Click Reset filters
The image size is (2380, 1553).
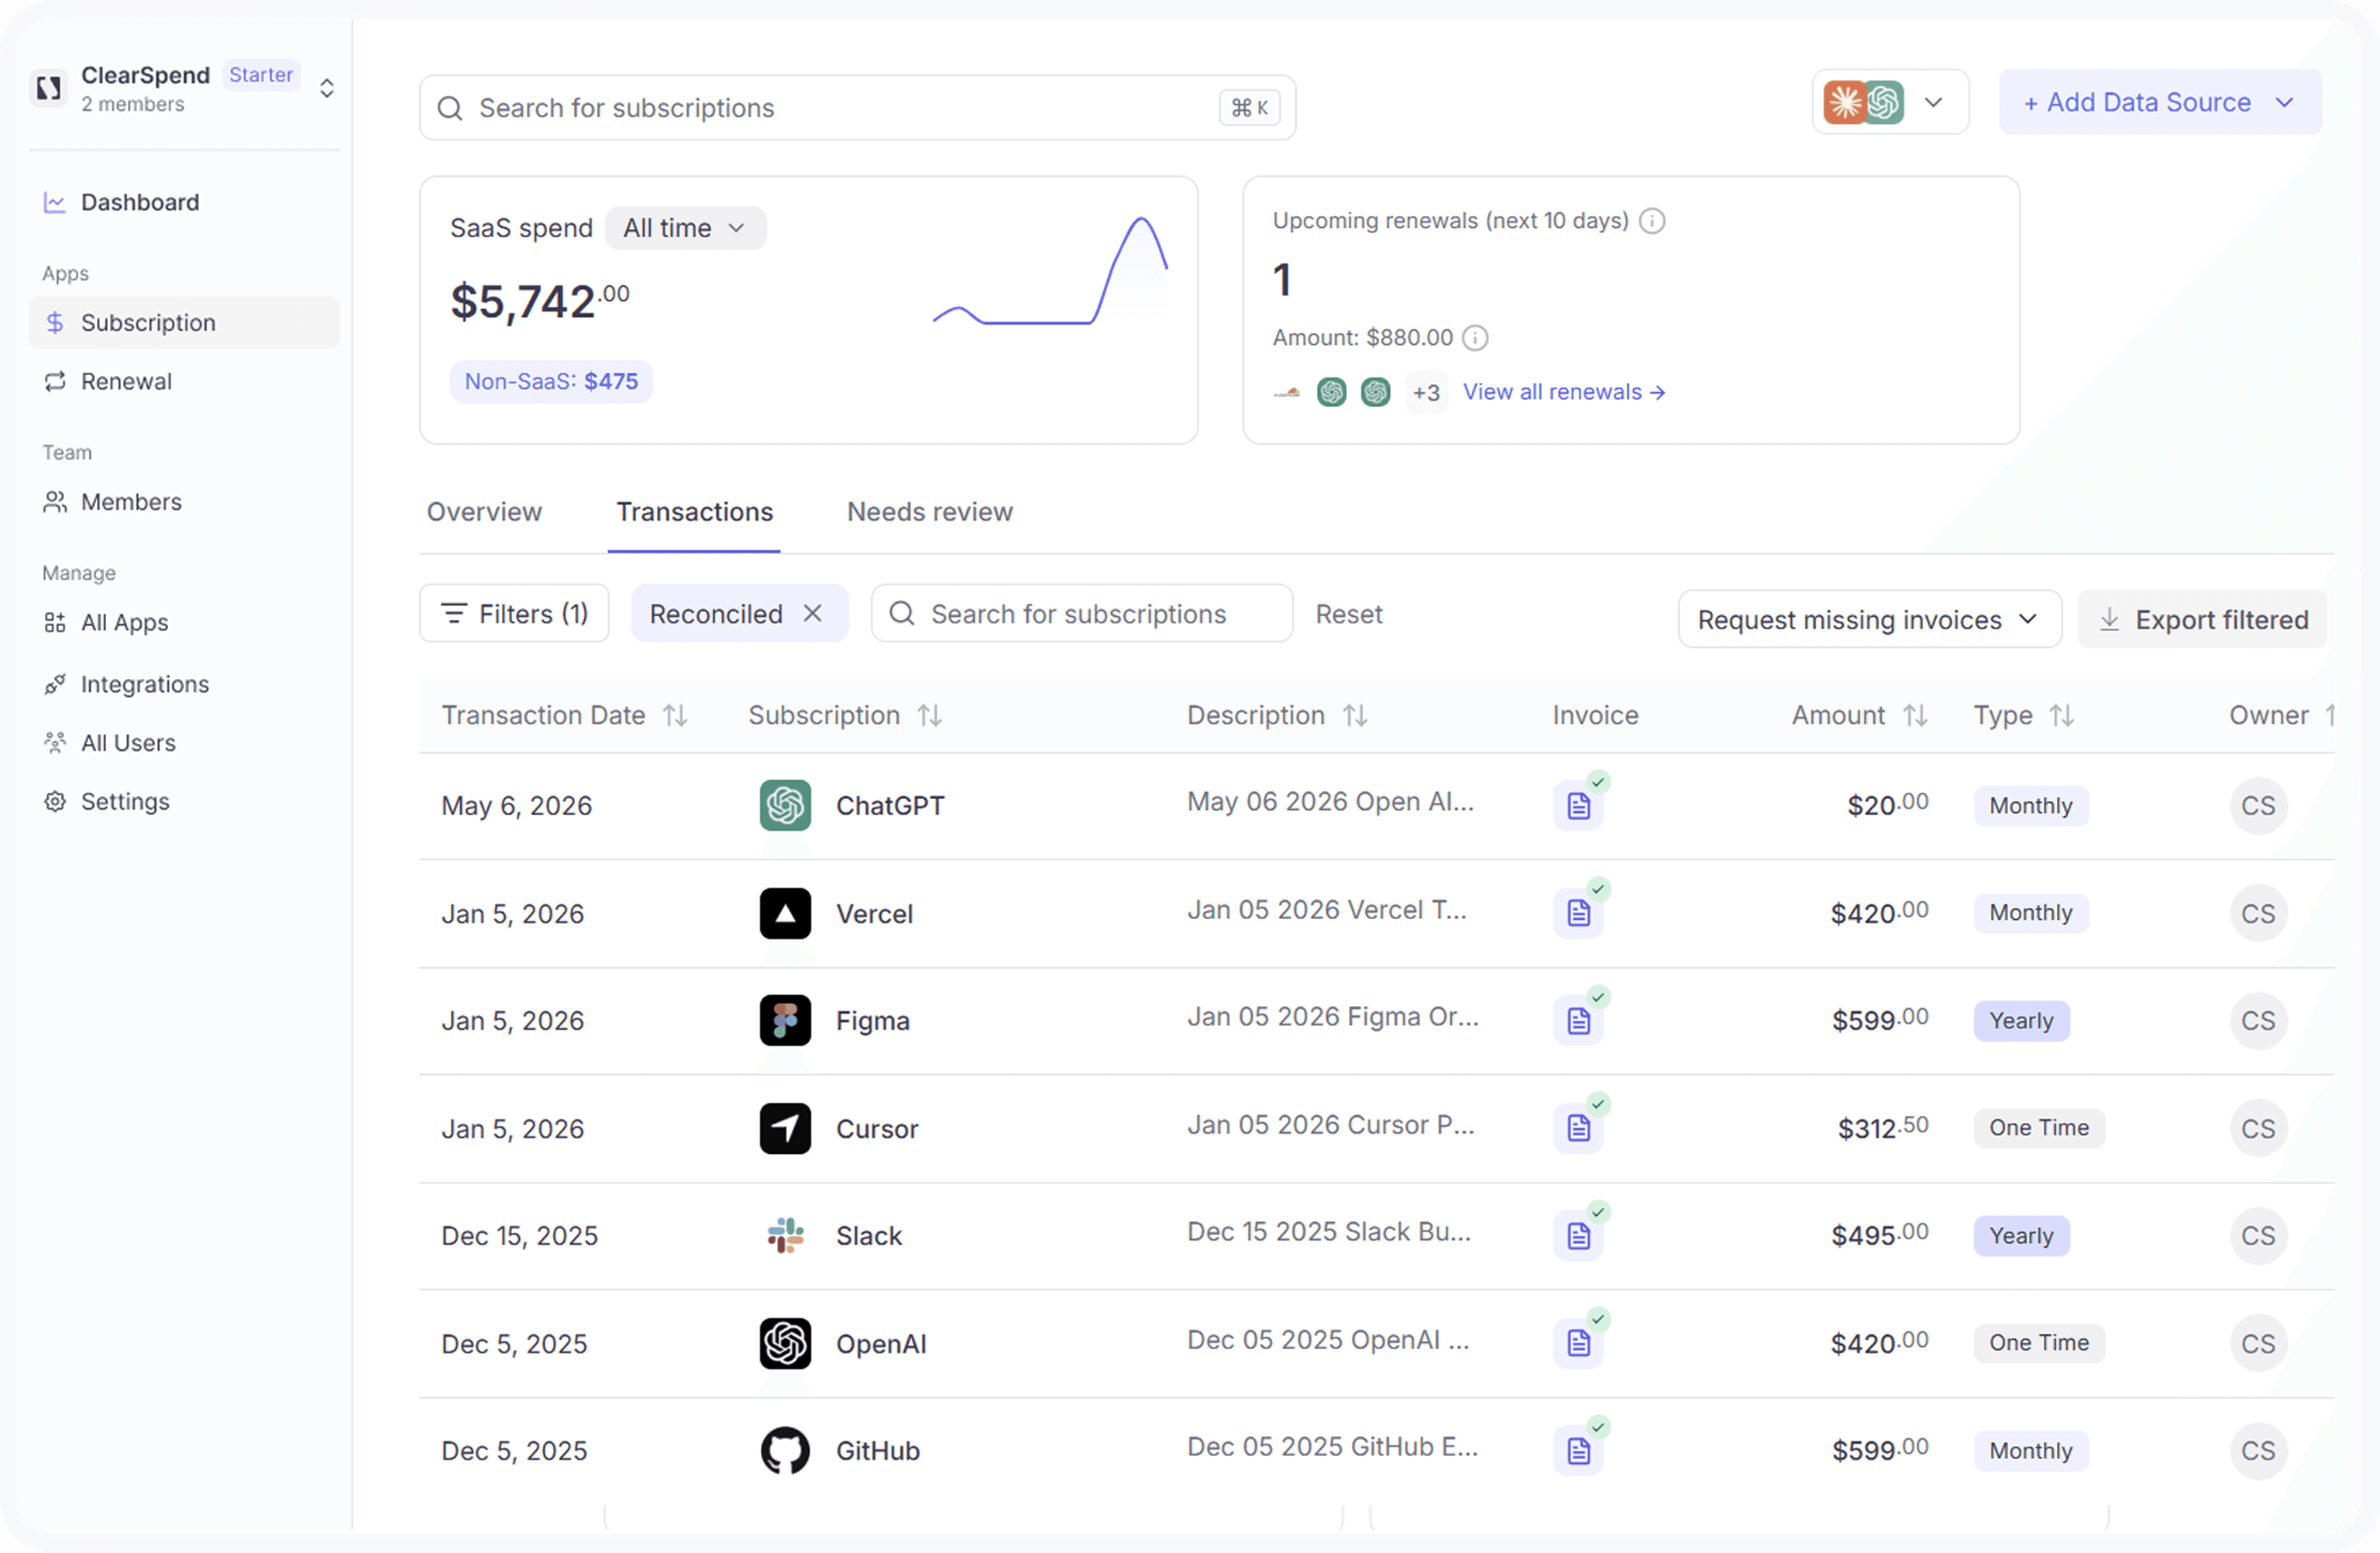[1349, 613]
